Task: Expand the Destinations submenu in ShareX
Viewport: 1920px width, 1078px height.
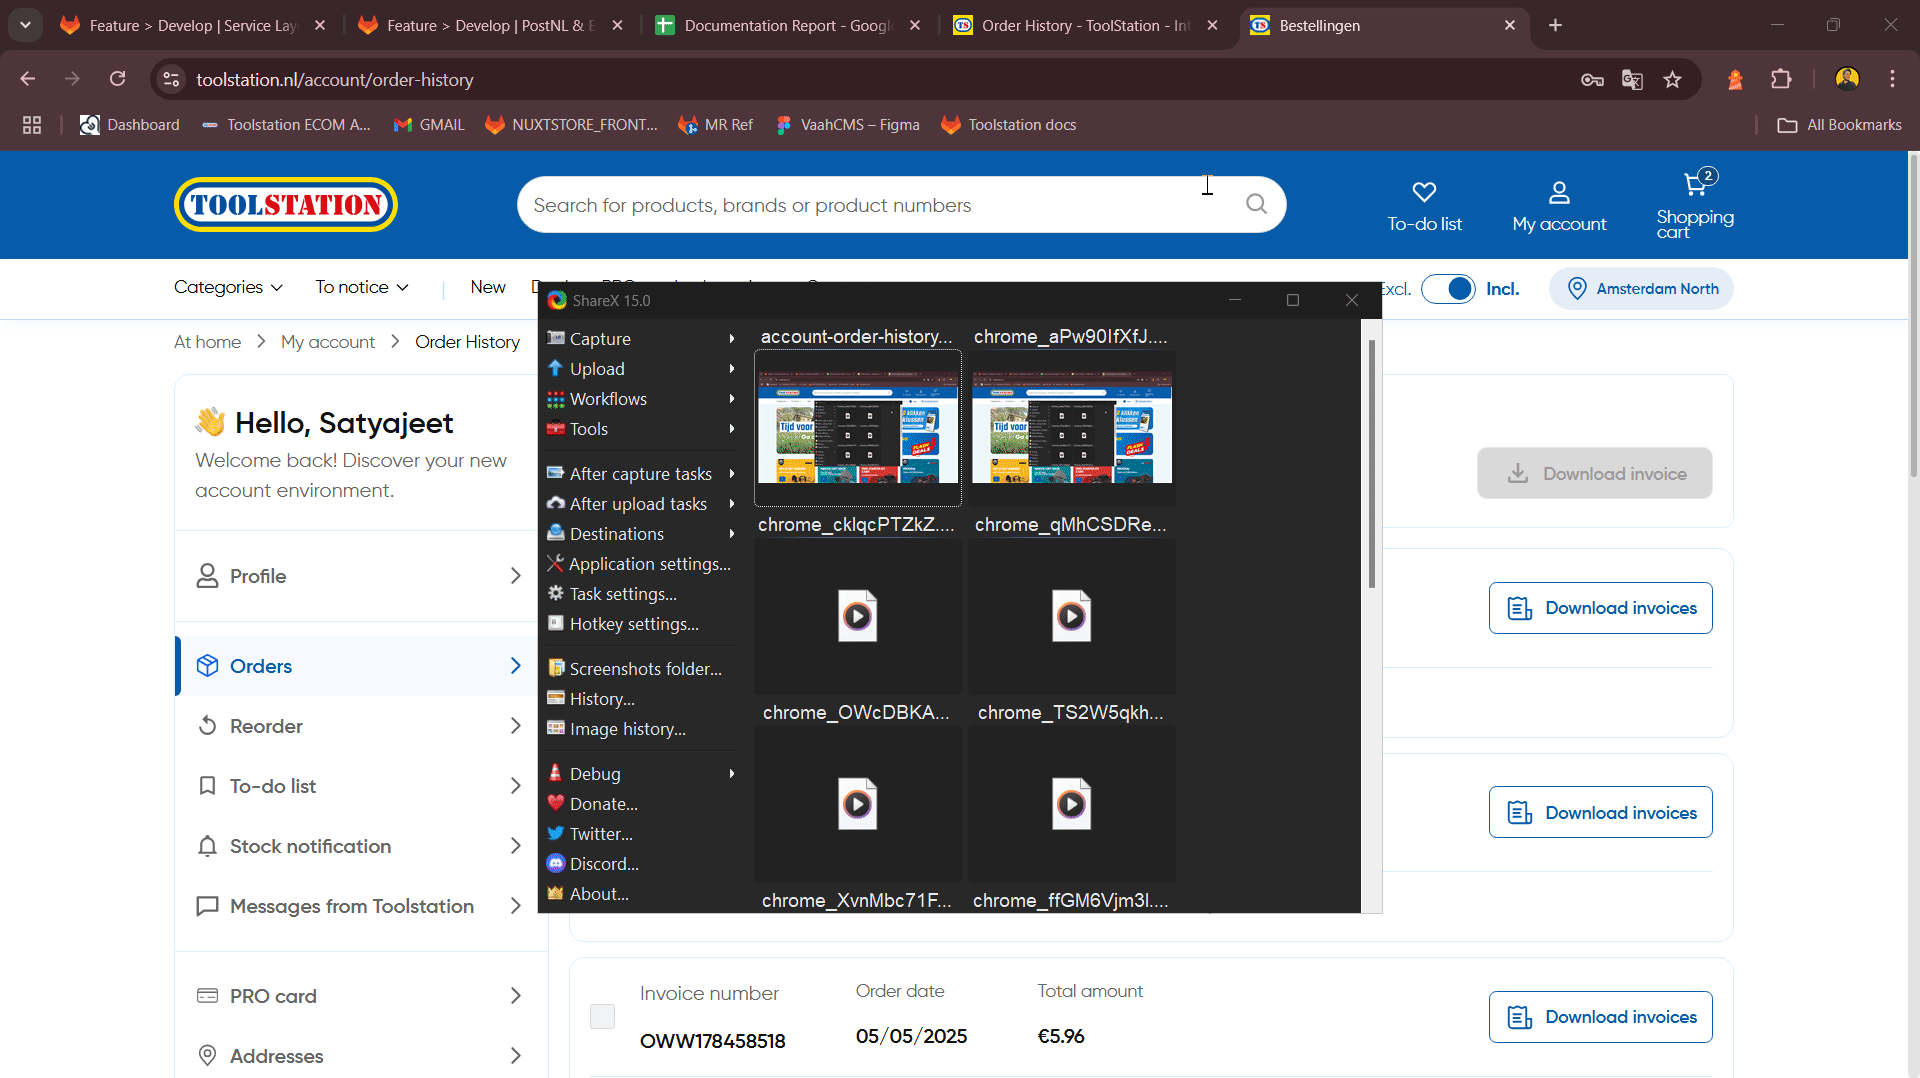Action: (x=615, y=533)
